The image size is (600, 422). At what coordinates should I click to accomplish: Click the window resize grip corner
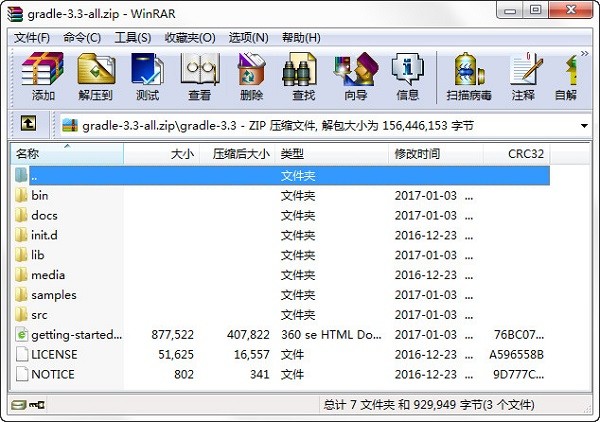click(588, 409)
